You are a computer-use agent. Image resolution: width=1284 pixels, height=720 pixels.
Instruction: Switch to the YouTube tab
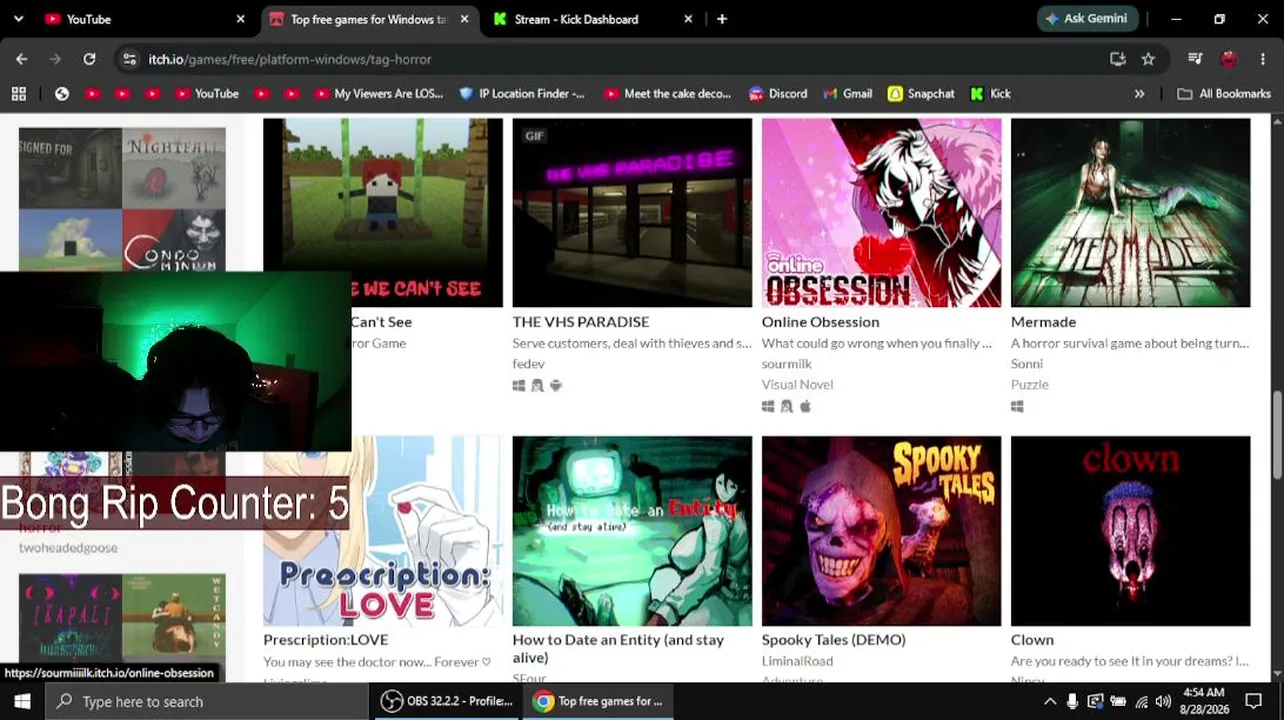142,19
